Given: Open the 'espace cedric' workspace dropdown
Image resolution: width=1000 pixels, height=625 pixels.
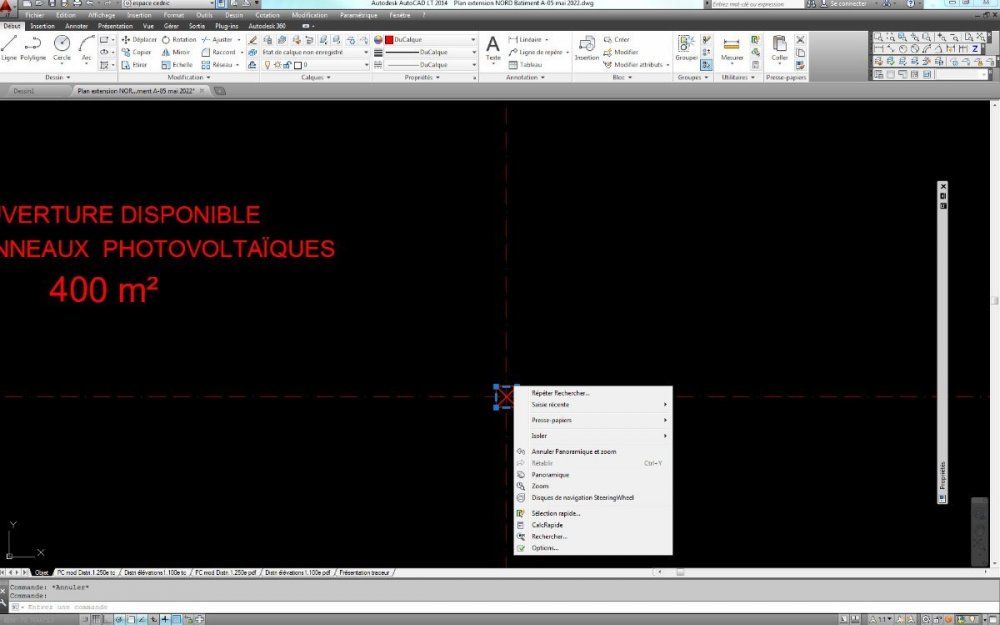Looking at the screenshot, I should pyautogui.click(x=169, y=4).
